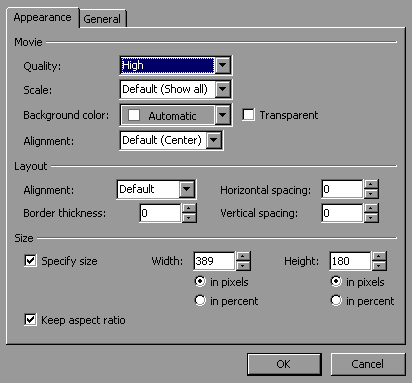Click the Width field showing 389

tap(214, 261)
